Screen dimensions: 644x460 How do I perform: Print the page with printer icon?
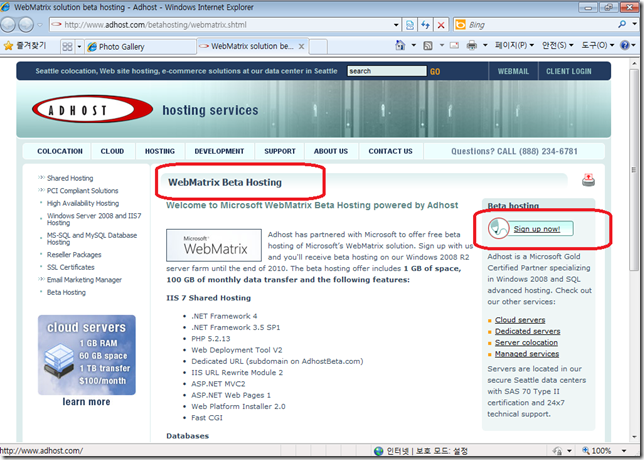(472, 45)
